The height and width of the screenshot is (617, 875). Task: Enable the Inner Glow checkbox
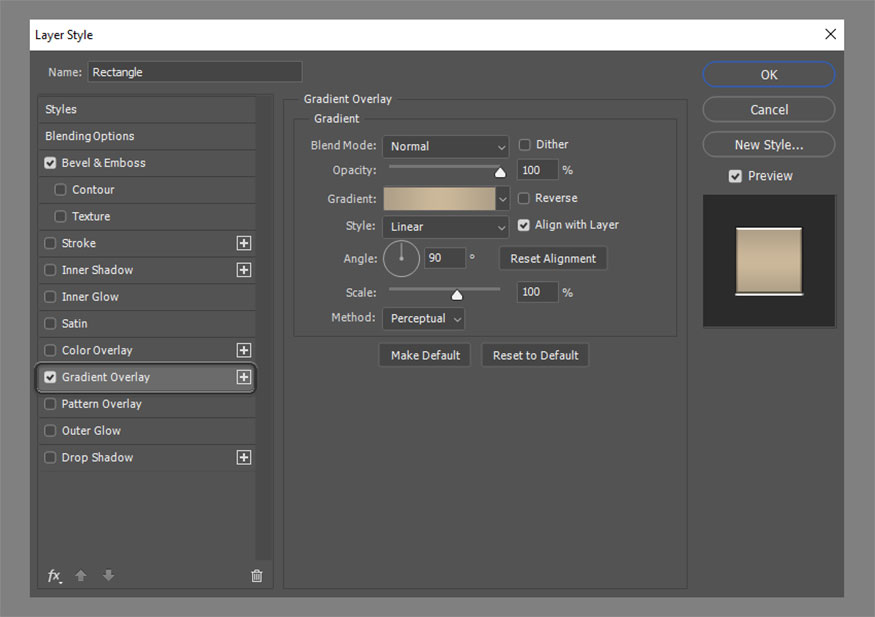coord(50,297)
